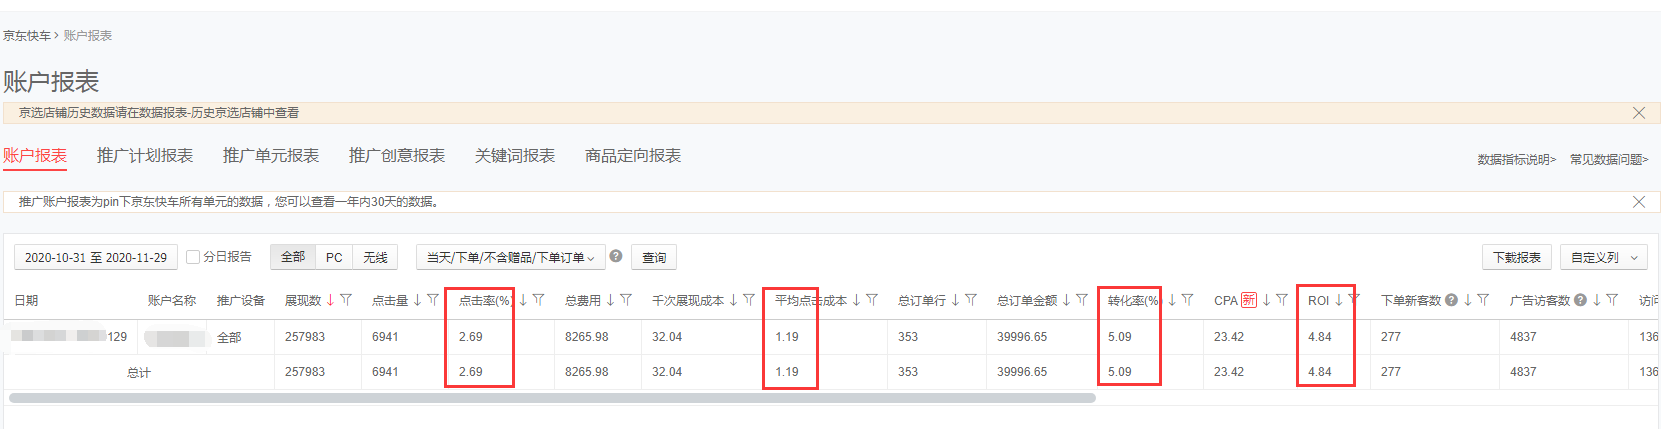Viewport: 1661px width, 429px height.
Task: Sort the 下单新客数 column with its arrow
Action: (1468, 300)
